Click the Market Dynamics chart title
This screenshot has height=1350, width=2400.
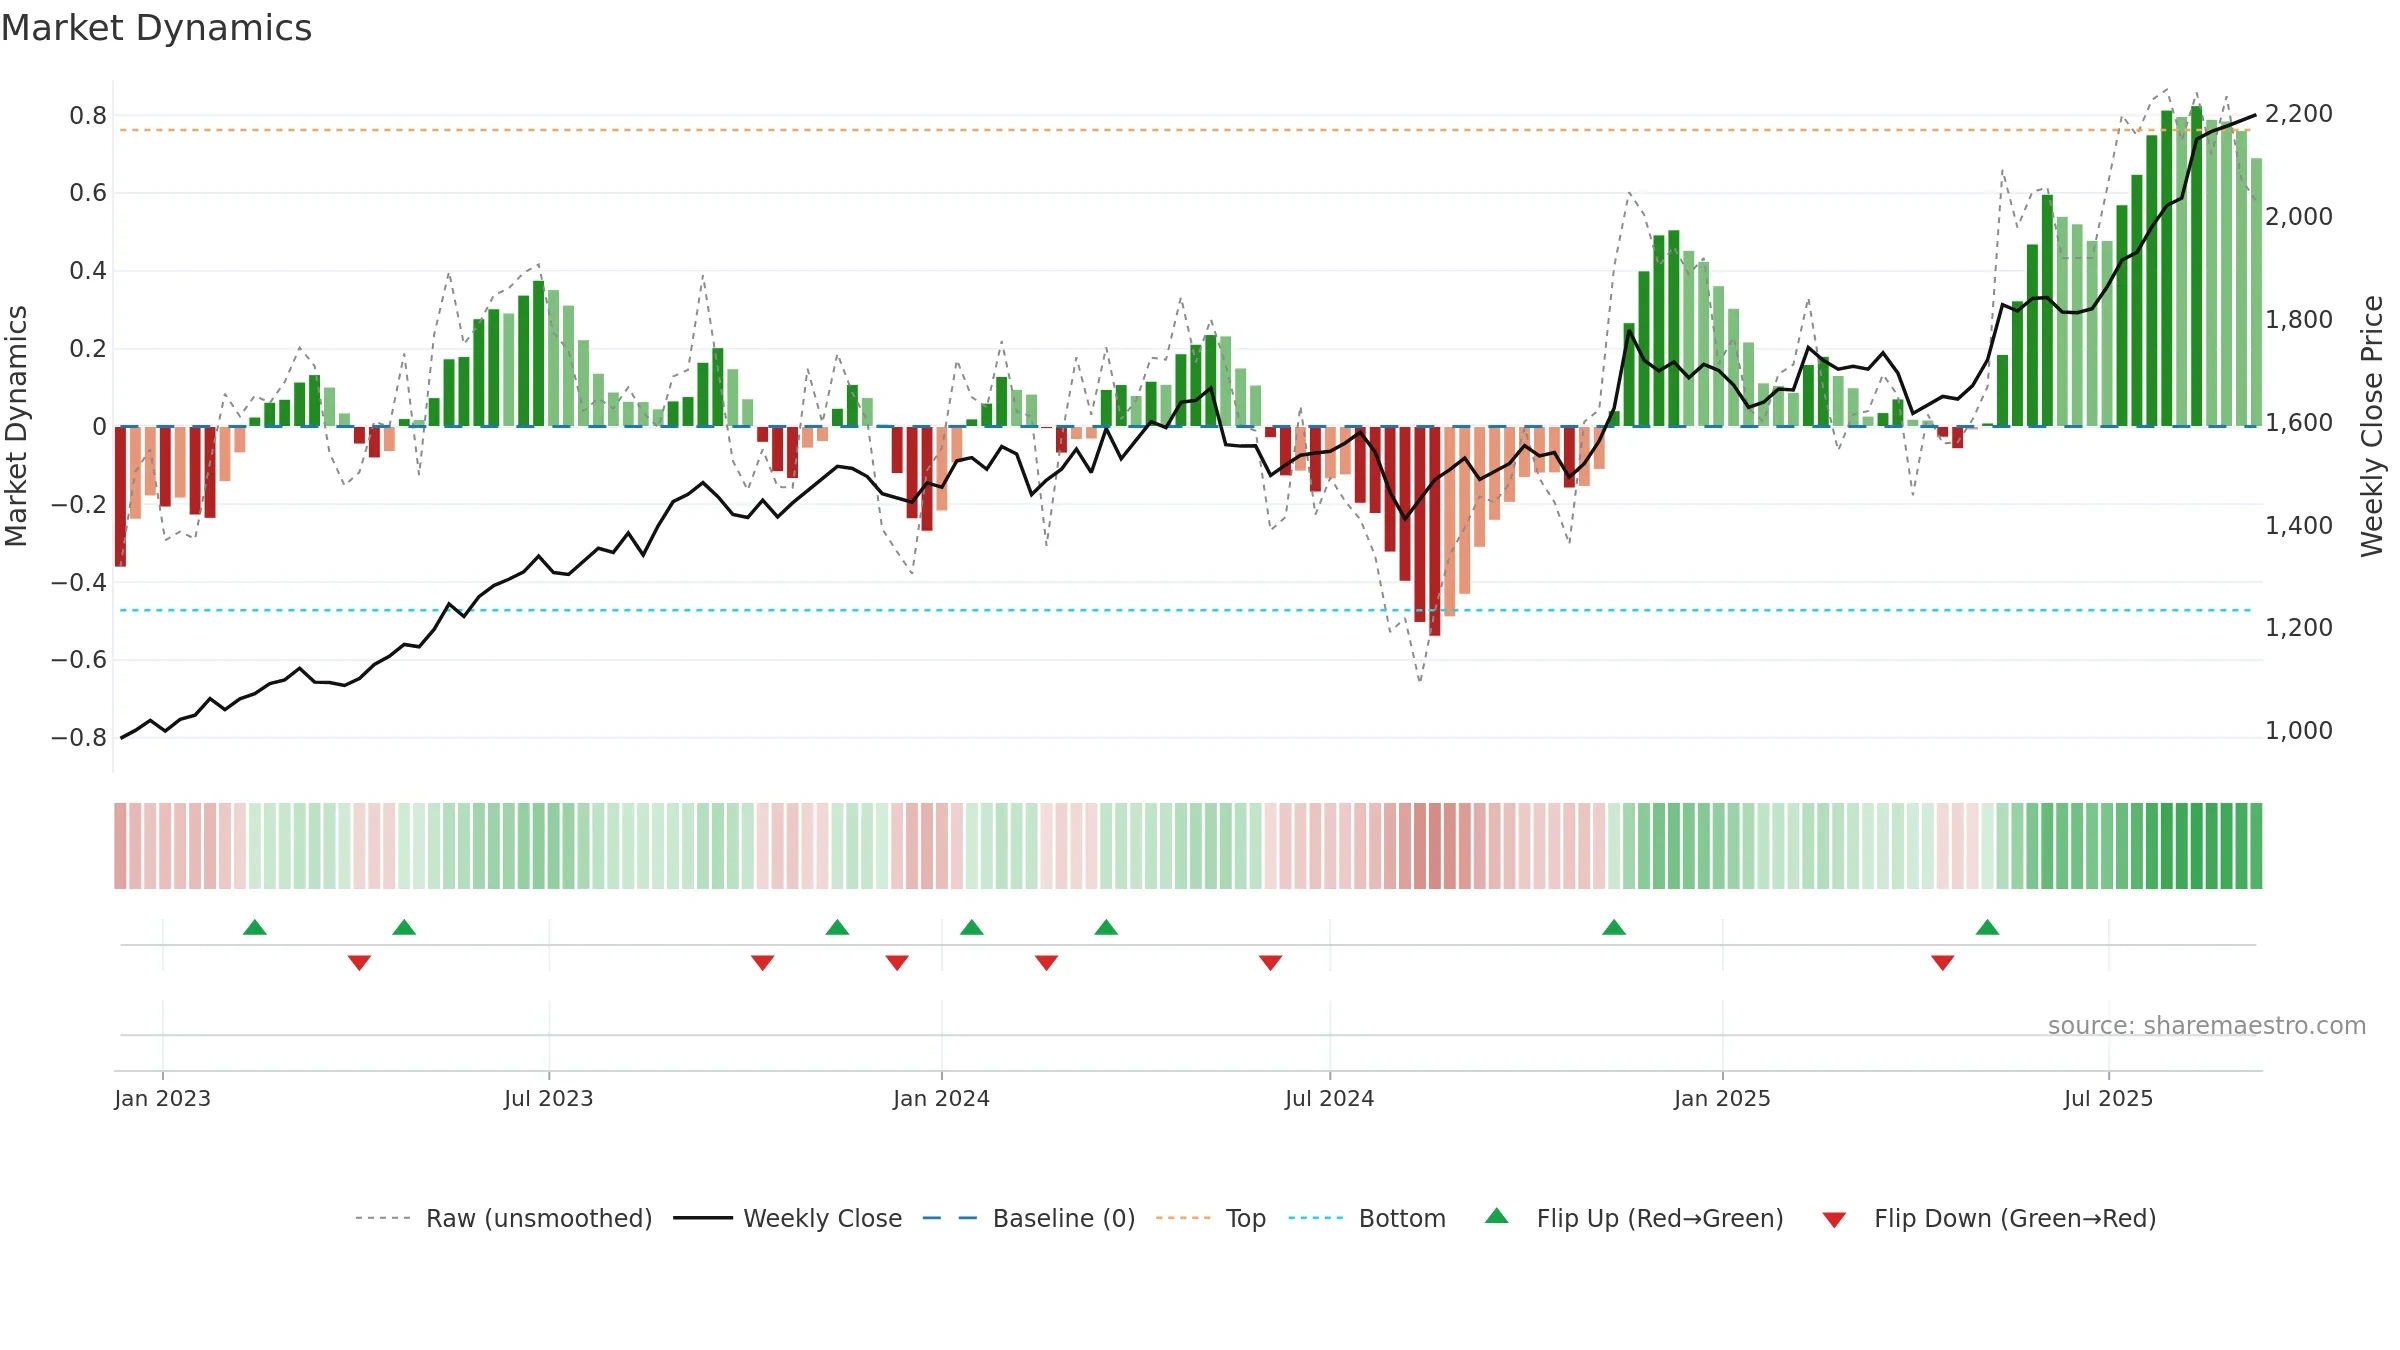coord(156,28)
